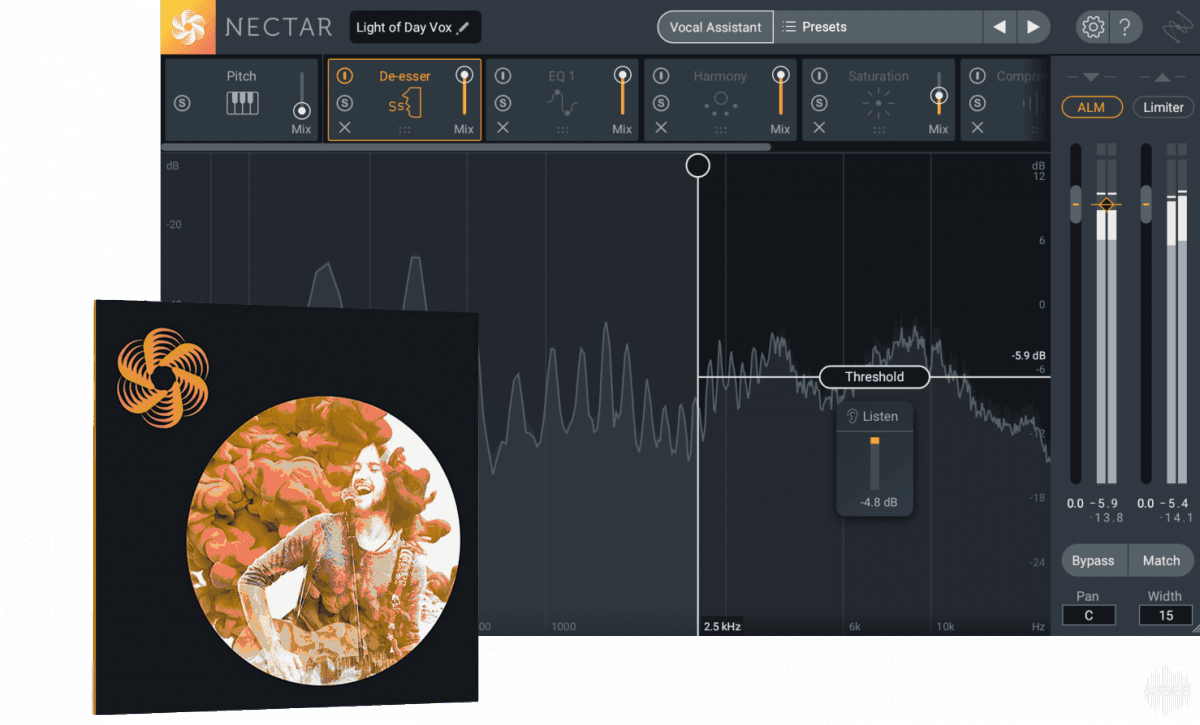This screenshot has width=1200, height=725.
Task: Remove the Saturation module
Action: [x=819, y=127]
